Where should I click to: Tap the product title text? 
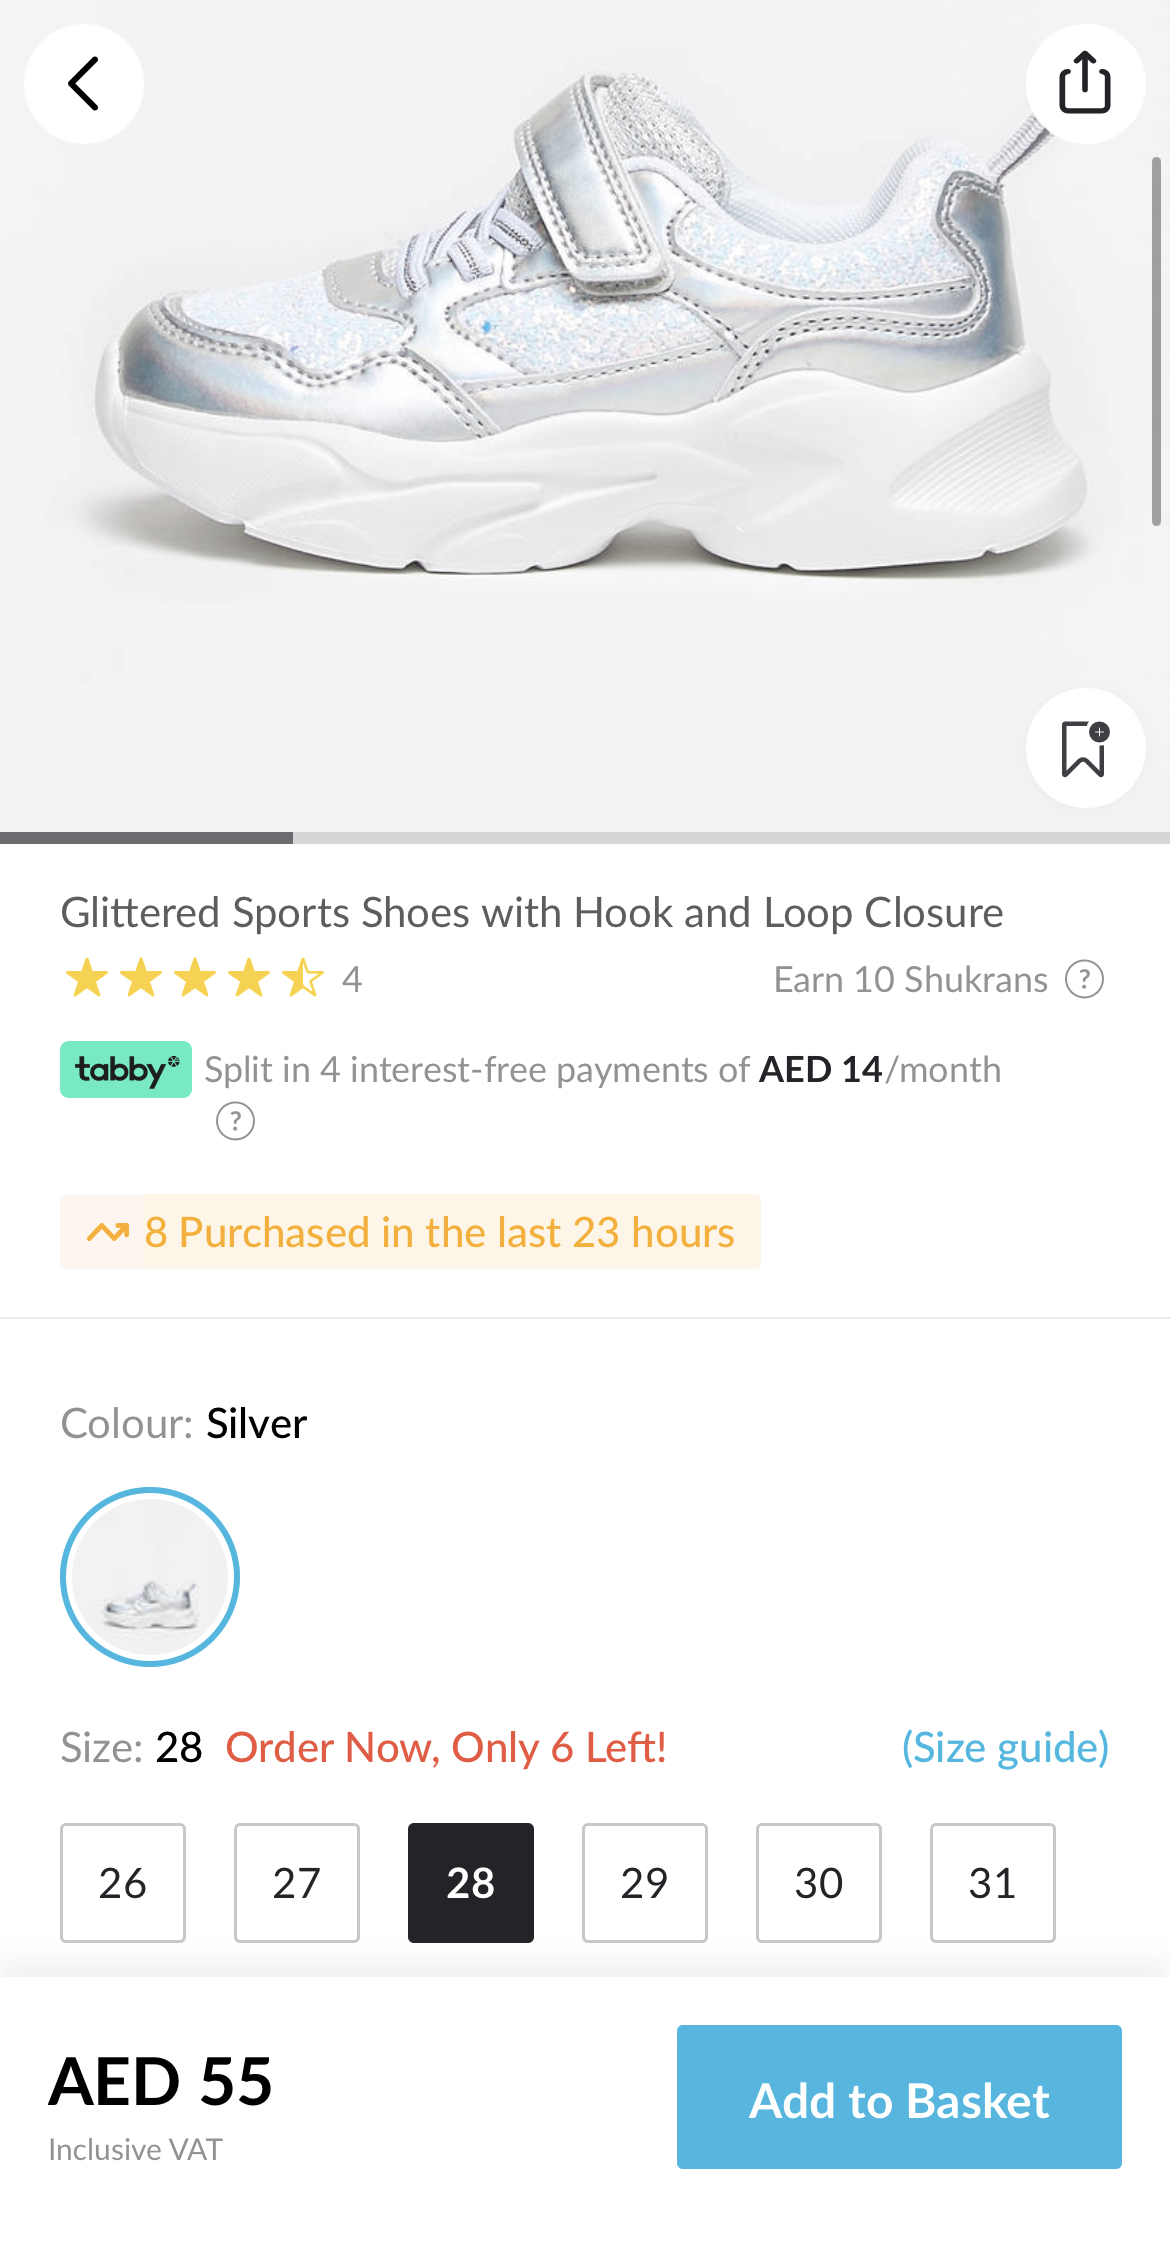pos(532,913)
